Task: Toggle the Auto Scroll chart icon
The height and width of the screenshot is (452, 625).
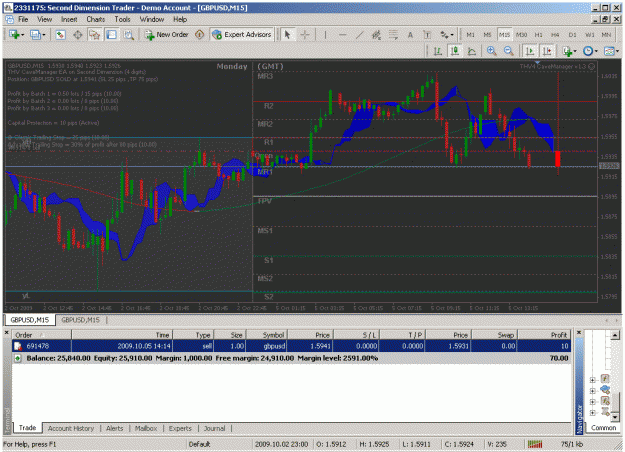Action: click(530, 51)
